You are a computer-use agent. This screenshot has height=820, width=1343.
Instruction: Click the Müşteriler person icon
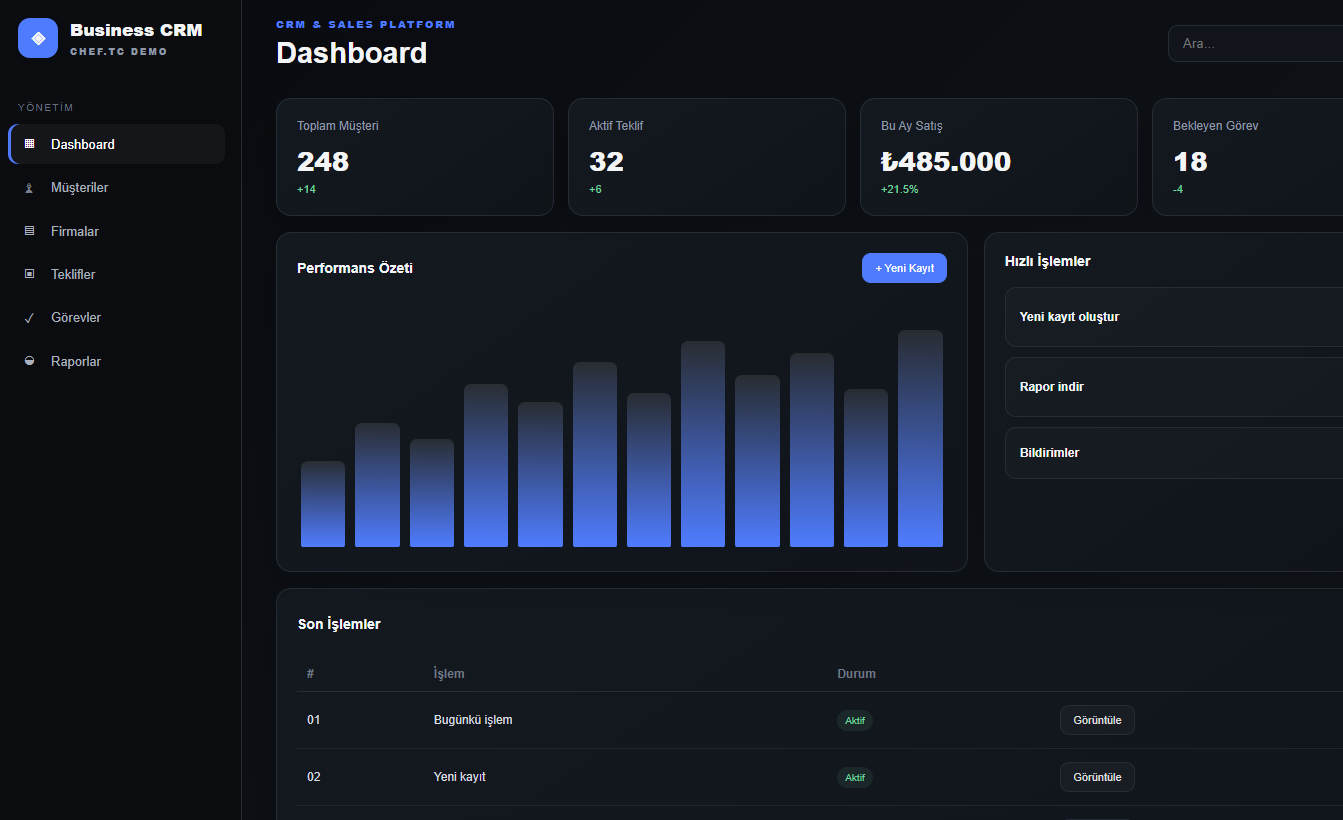[30, 187]
